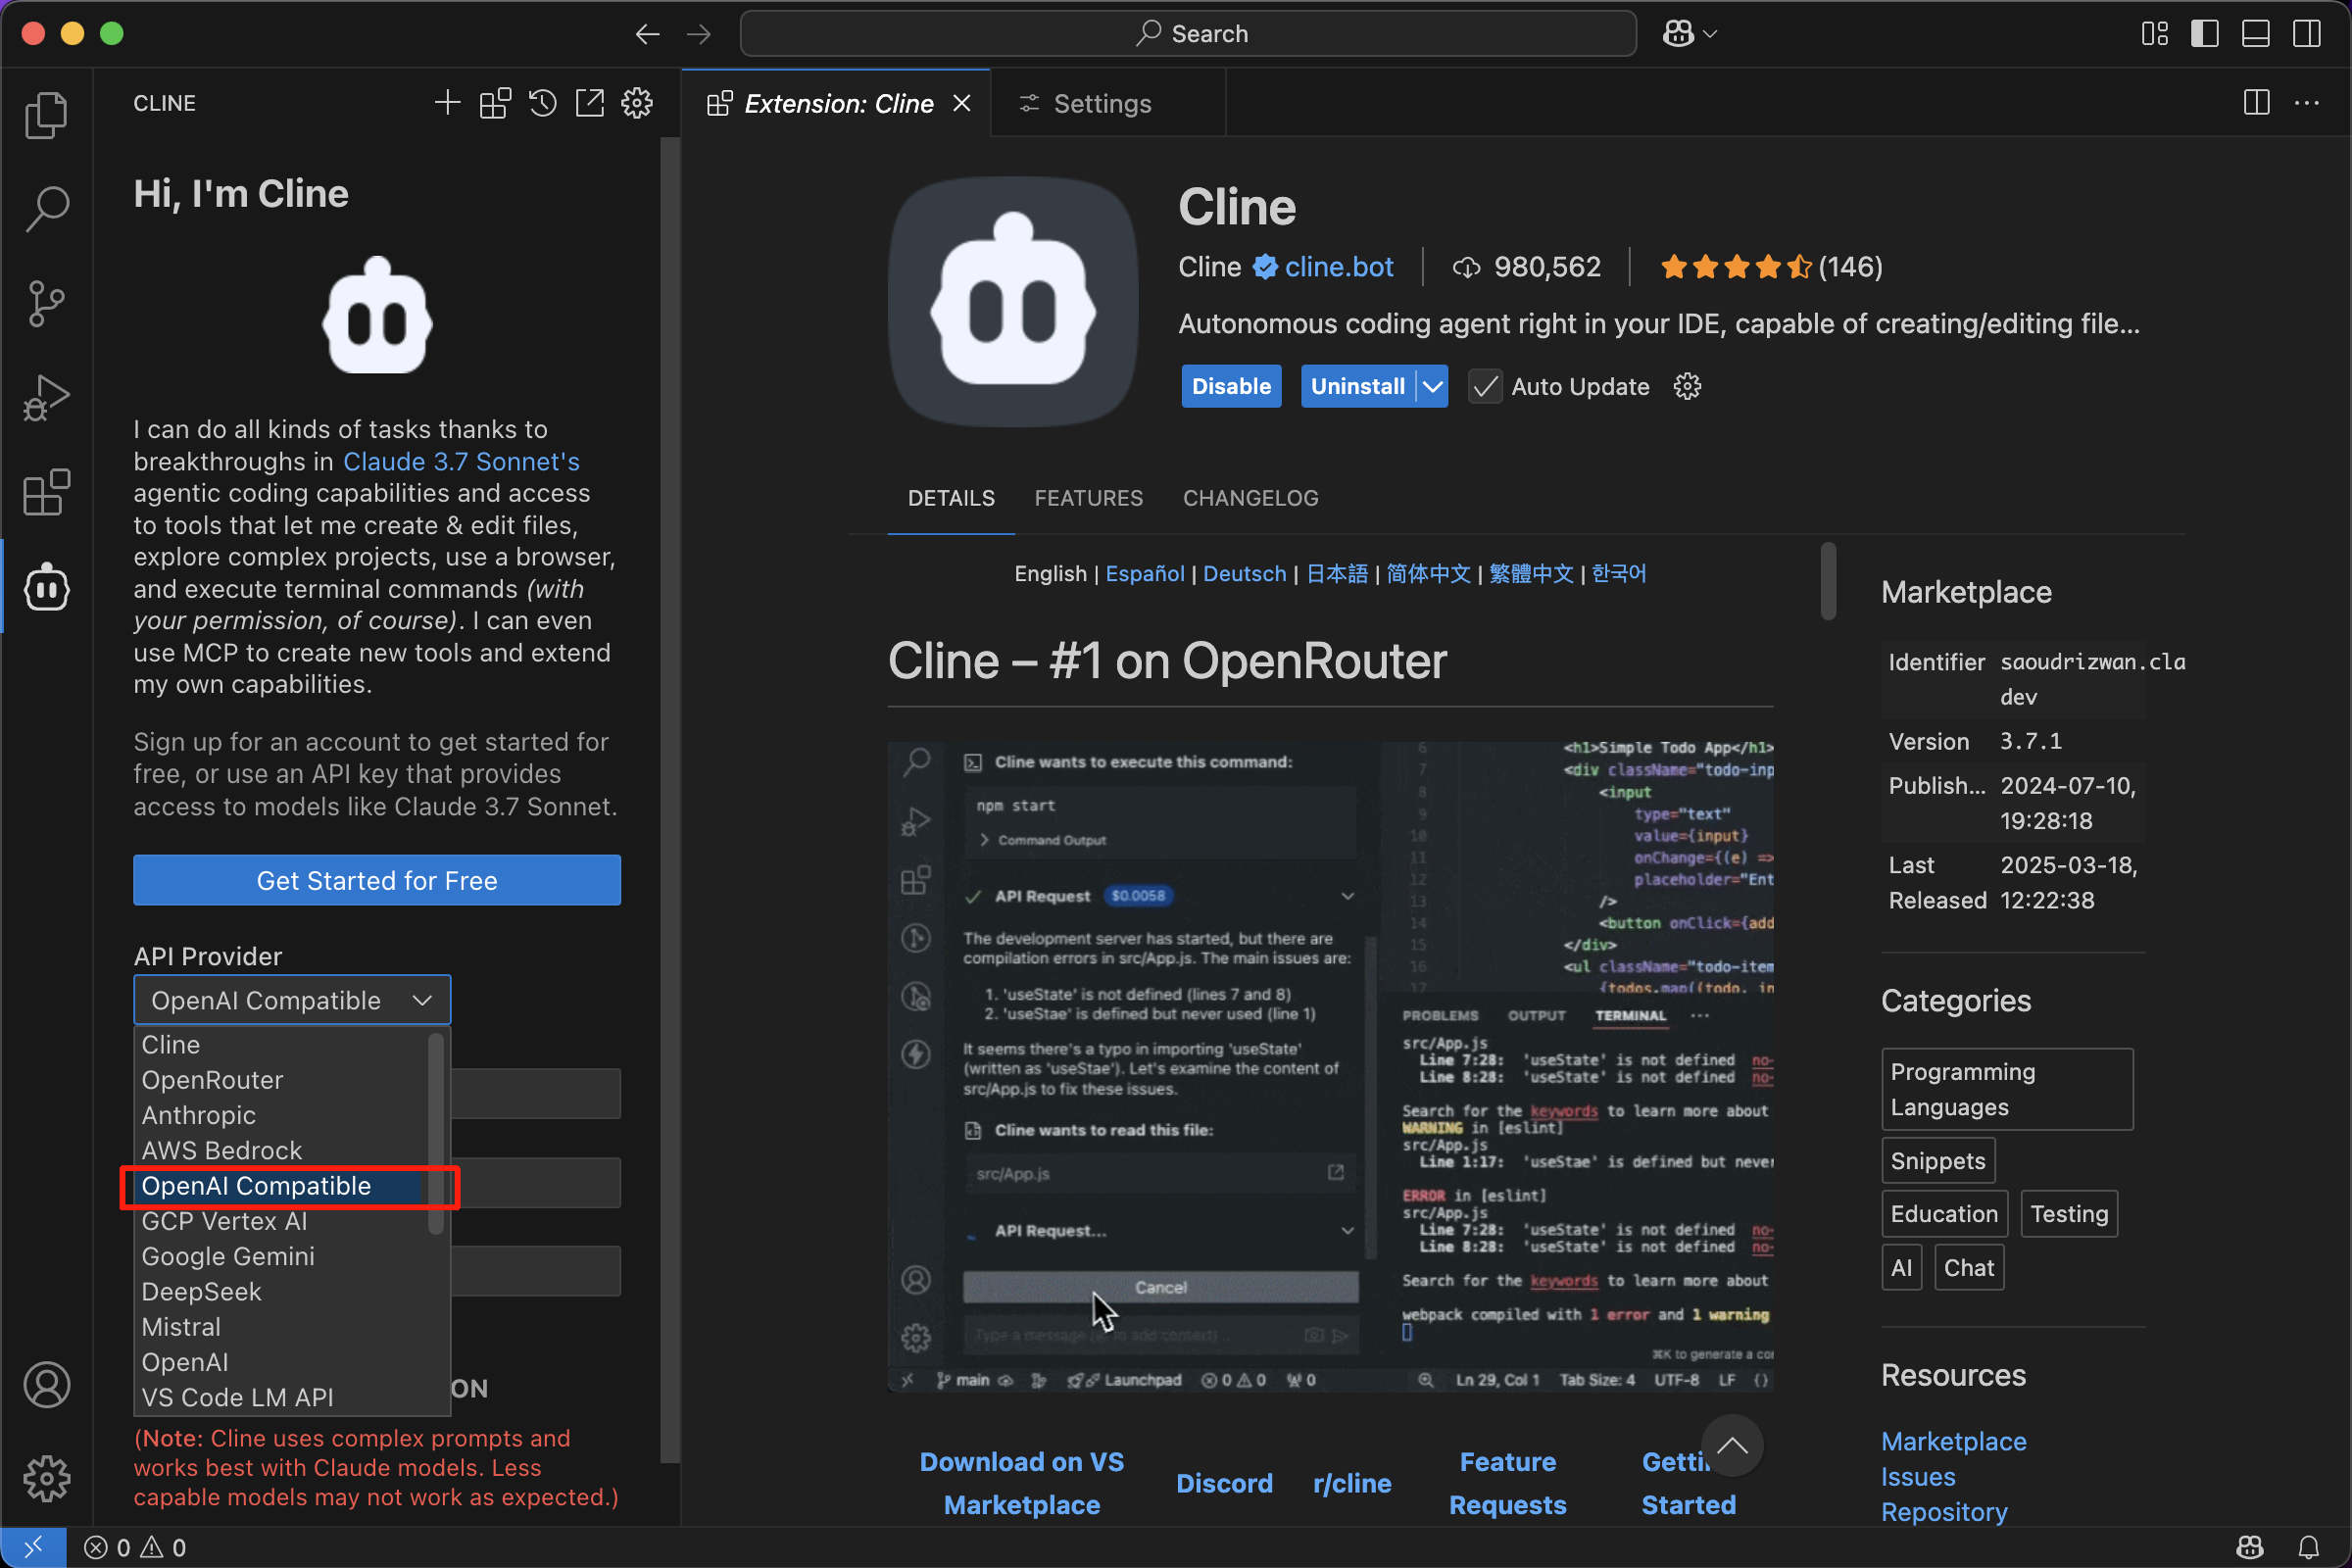Switch to the Settings editor tab
The height and width of the screenshot is (1568, 2352).
point(1101,103)
